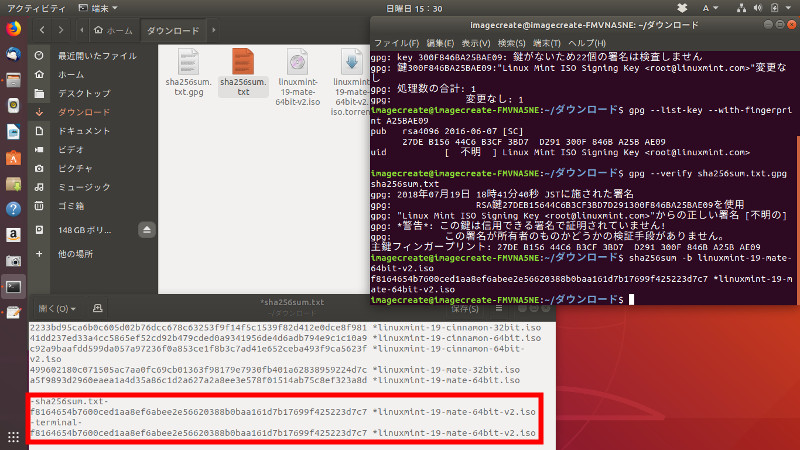Viewport: 800px width, 450px height.
Task: Eject the 148 GB volume
Action: click(146, 230)
